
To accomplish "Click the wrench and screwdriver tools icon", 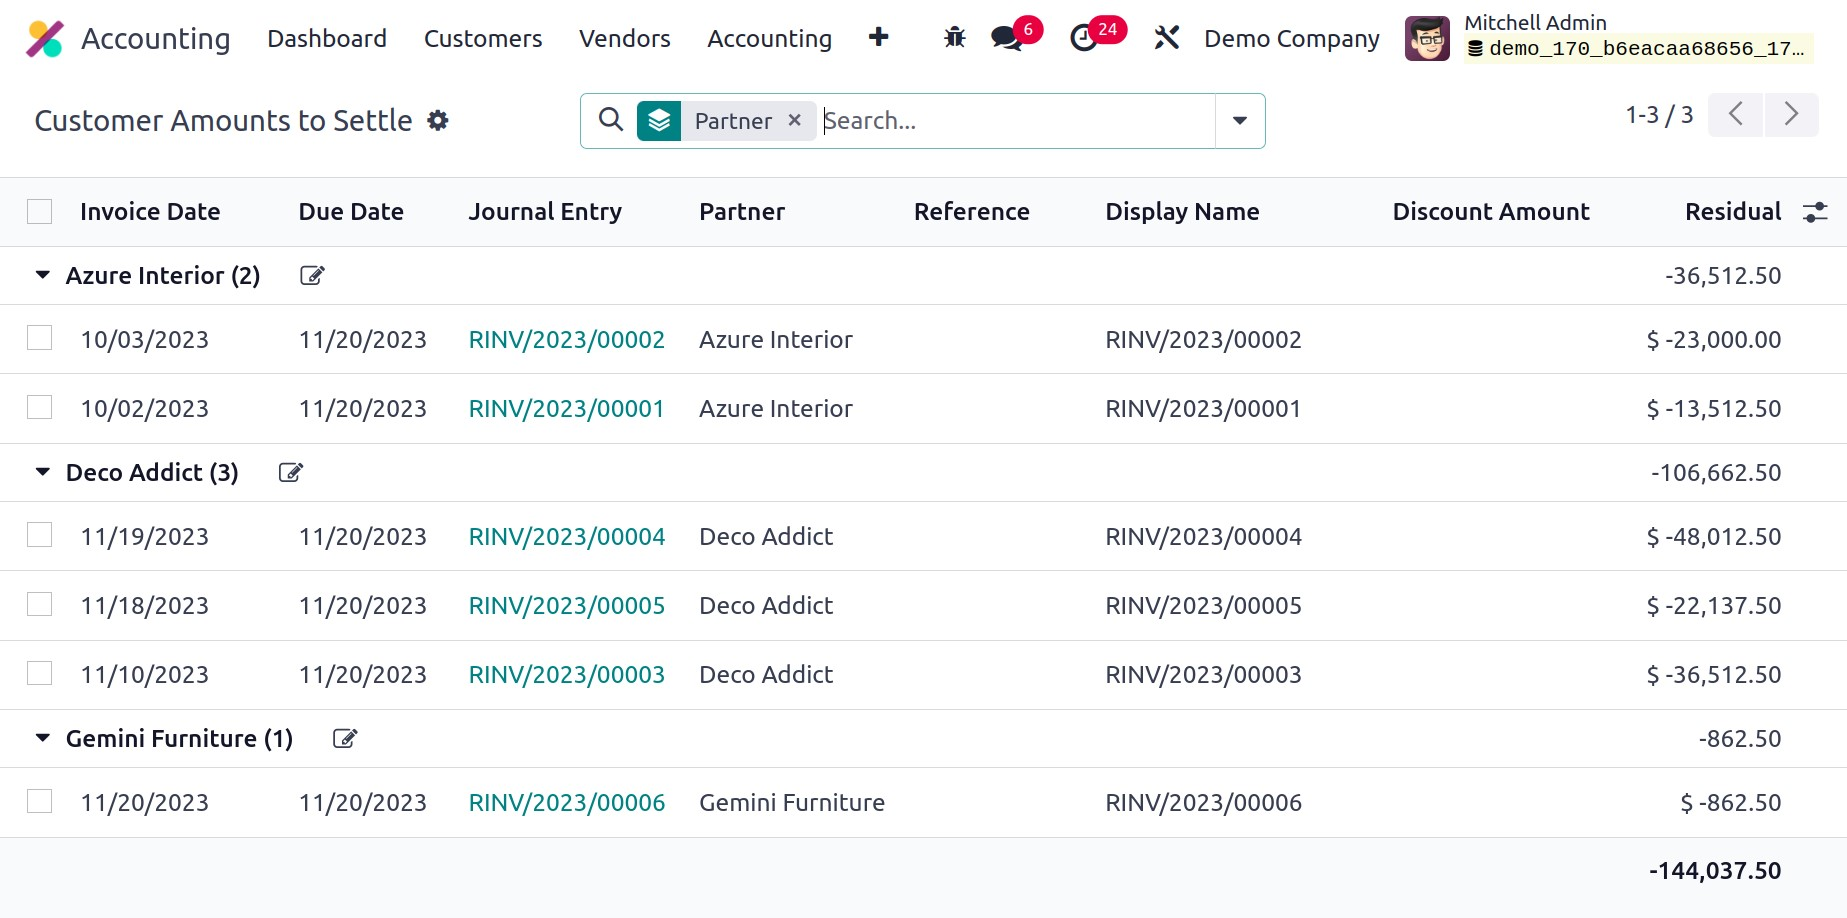I will click(x=1166, y=38).
